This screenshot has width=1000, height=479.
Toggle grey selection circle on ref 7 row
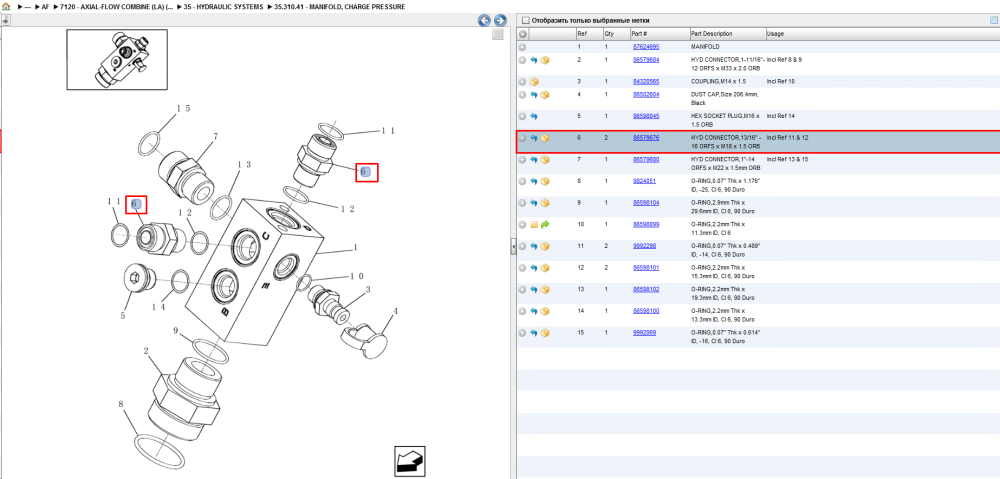coord(522,159)
